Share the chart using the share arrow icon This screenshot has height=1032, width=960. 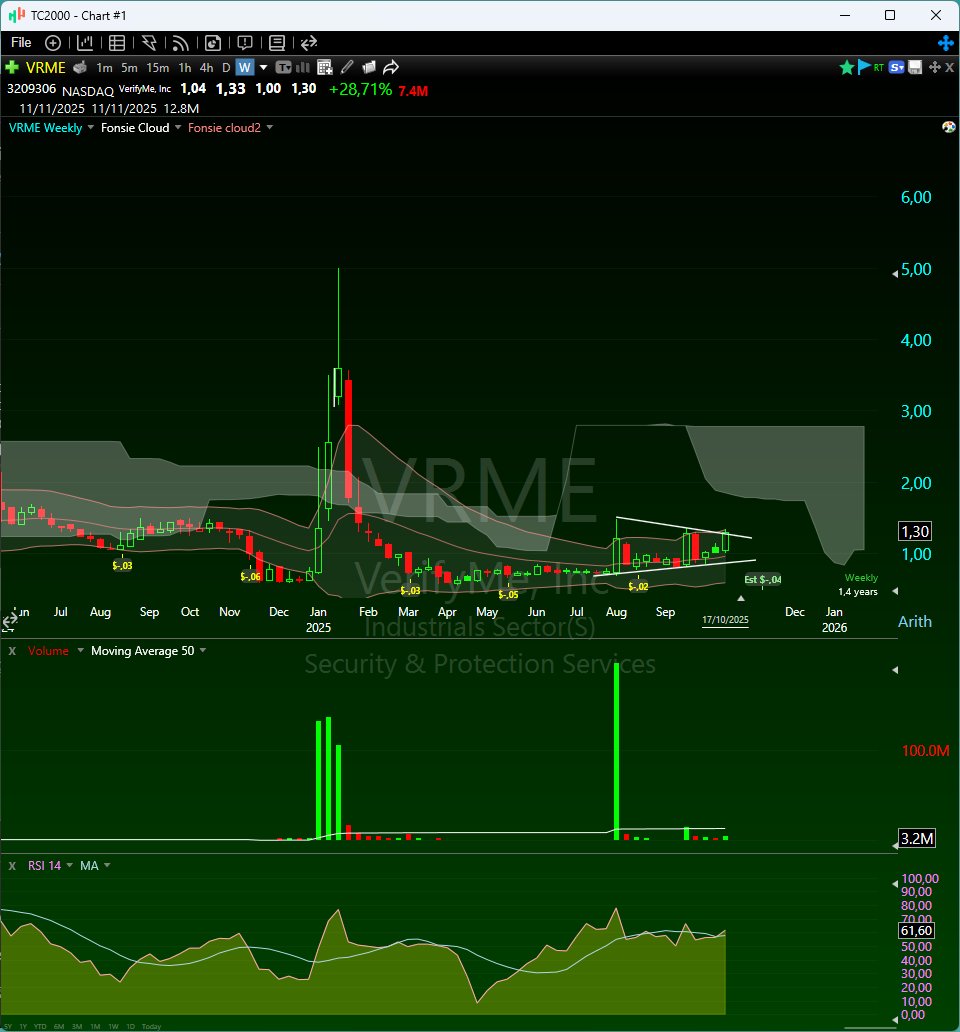click(391, 66)
